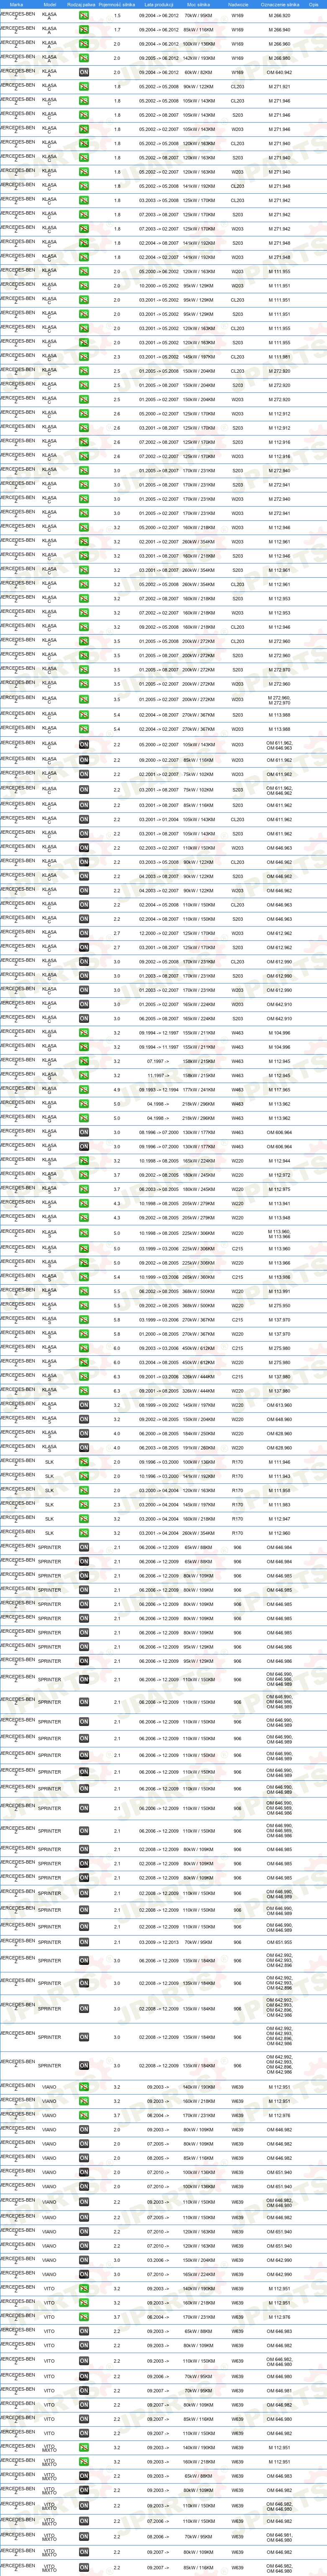Click PB icon in SLK M 112.947 row

(x=84, y=1519)
